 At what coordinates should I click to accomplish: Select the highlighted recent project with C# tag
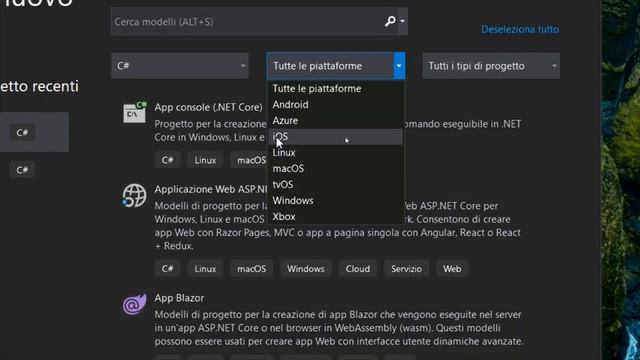tap(34, 132)
